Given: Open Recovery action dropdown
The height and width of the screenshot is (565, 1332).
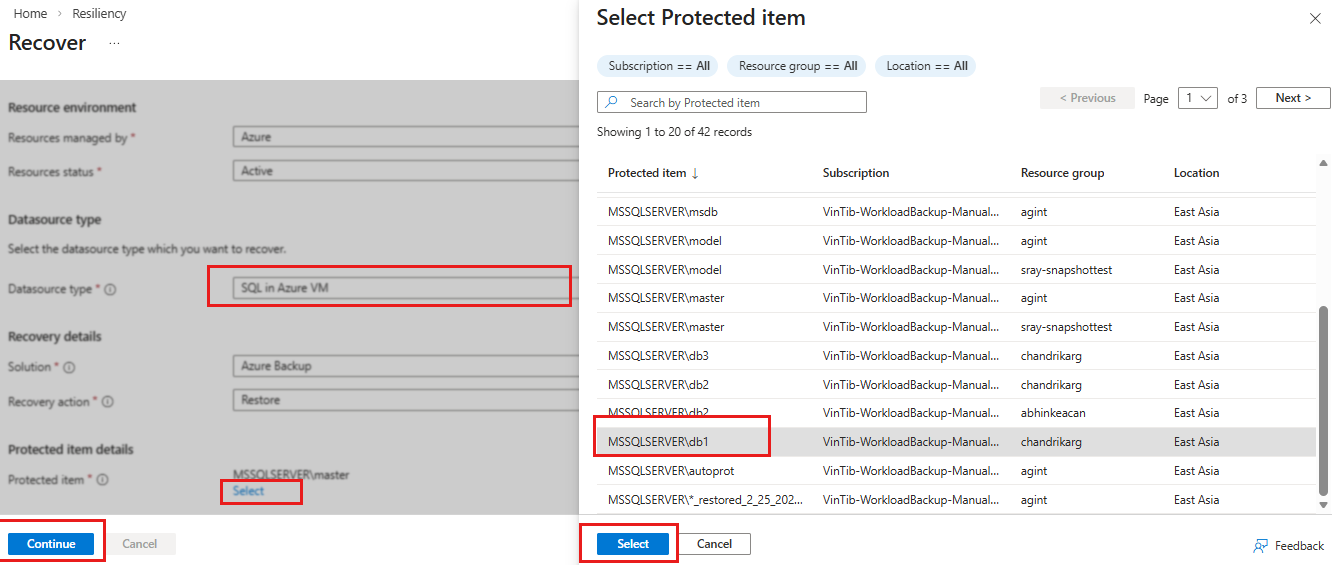Looking at the screenshot, I should [x=405, y=400].
